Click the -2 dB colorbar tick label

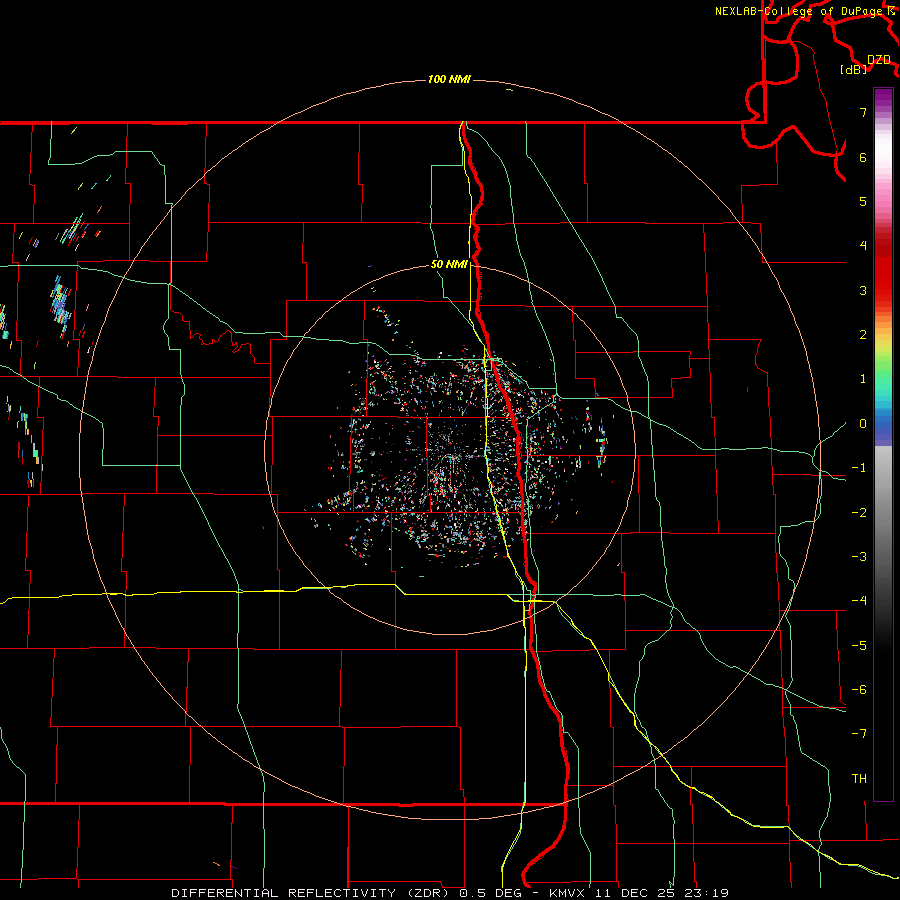click(859, 513)
